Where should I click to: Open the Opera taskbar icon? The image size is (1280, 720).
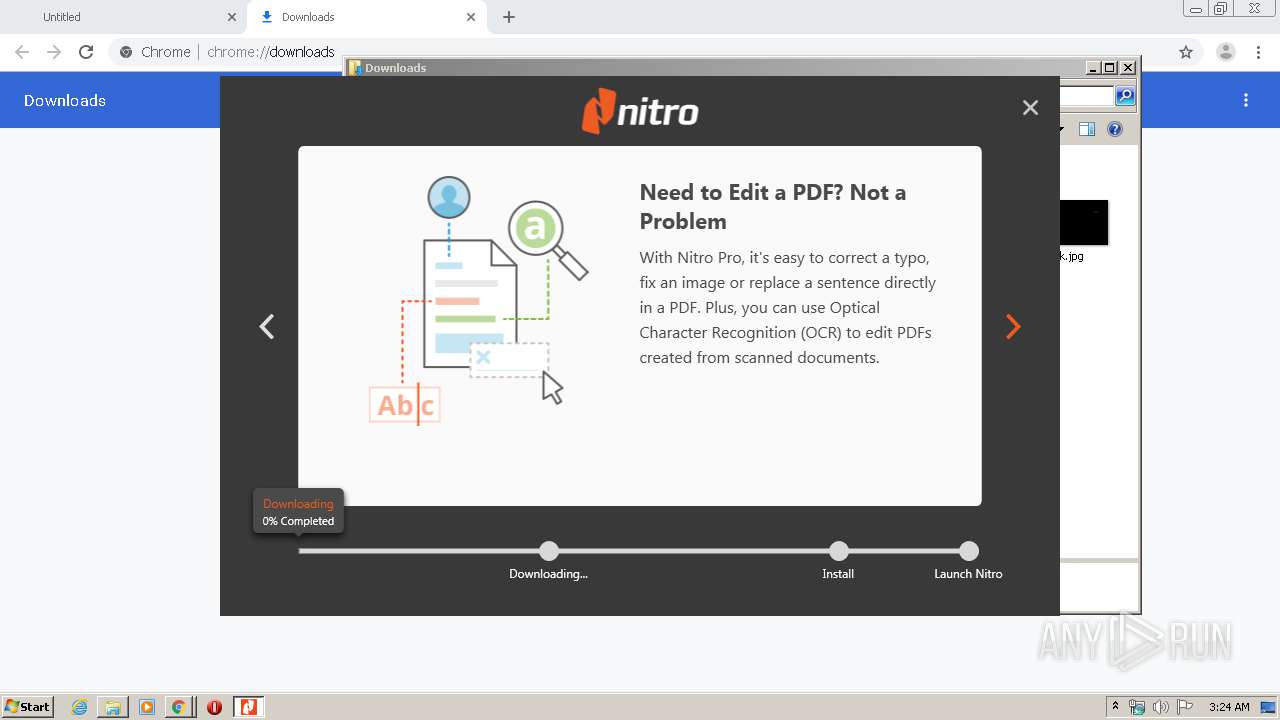click(x=214, y=707)
